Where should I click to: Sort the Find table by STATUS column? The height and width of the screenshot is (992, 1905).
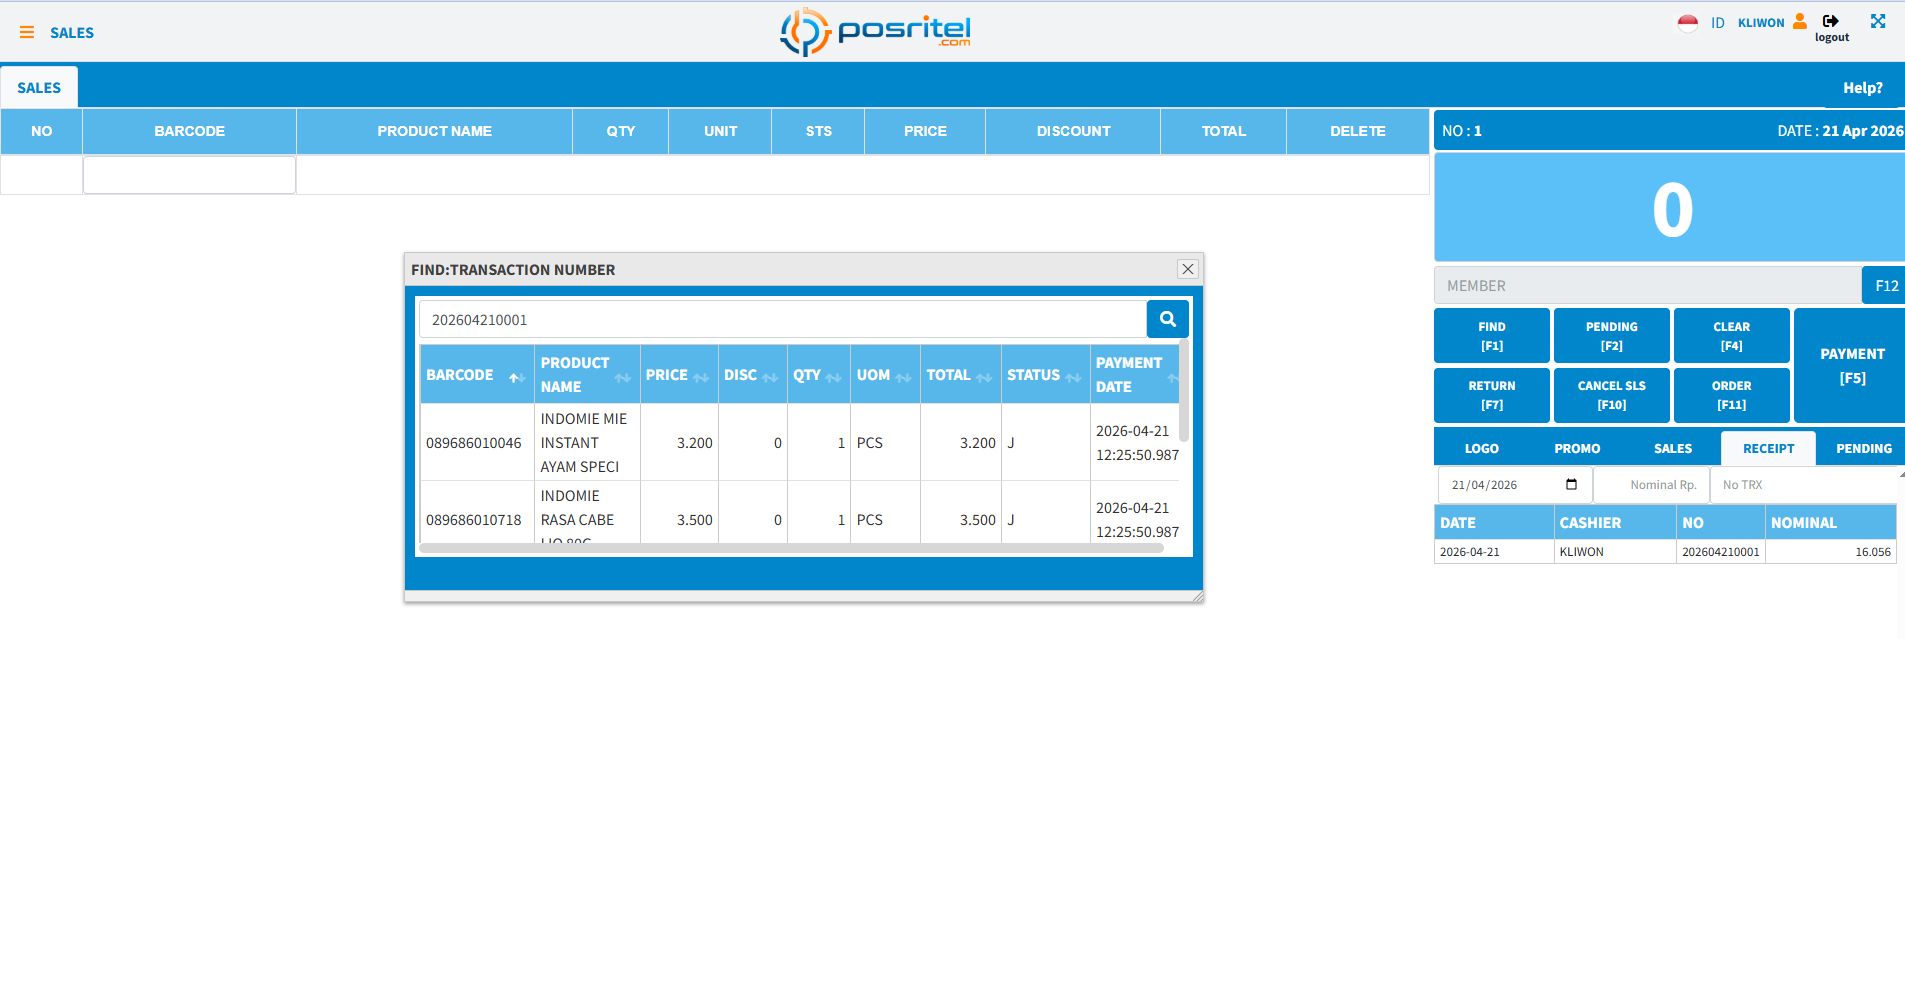click(1045, 375)
